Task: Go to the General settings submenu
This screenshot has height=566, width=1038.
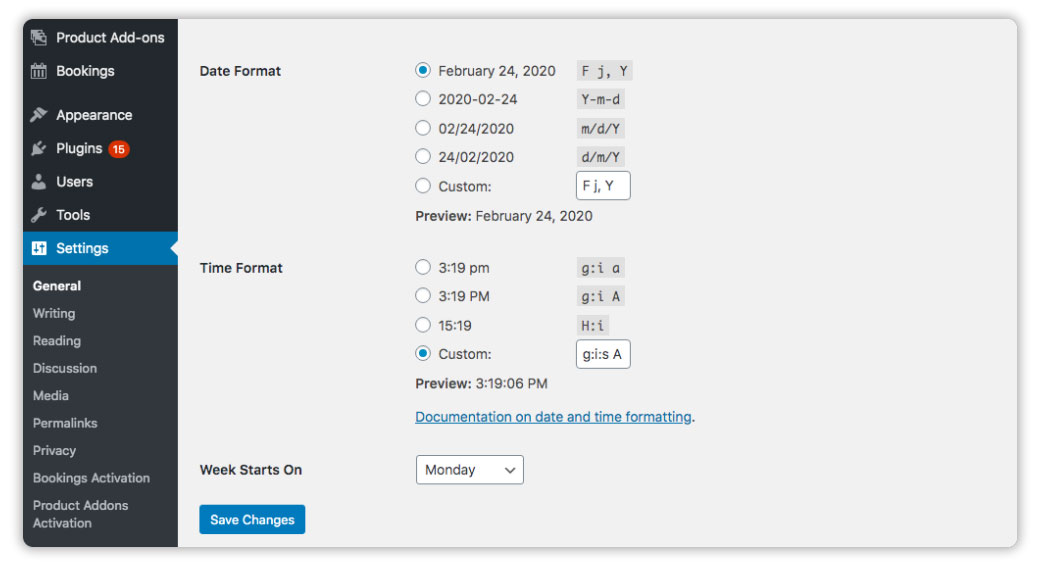Action: point(57,286)
